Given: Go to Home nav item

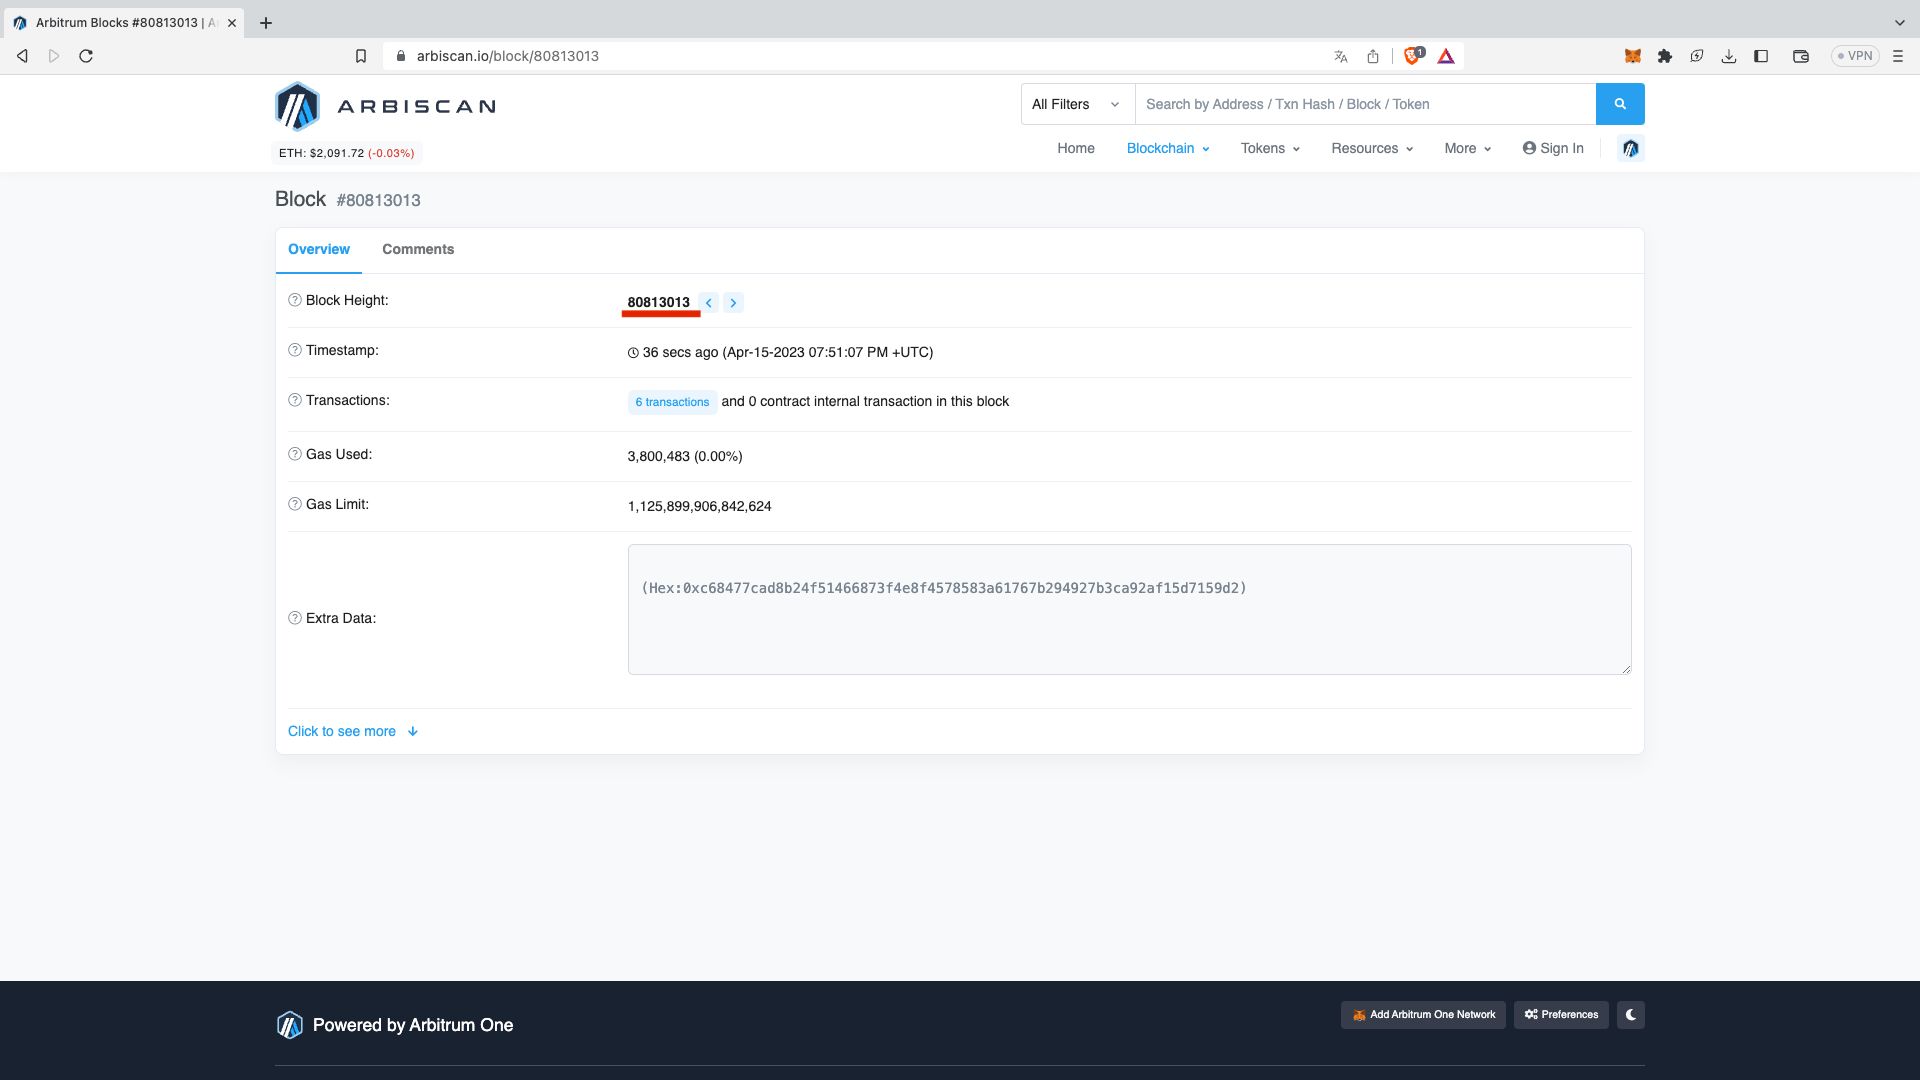Looking at the screenshot, I should pos(1076,148).
